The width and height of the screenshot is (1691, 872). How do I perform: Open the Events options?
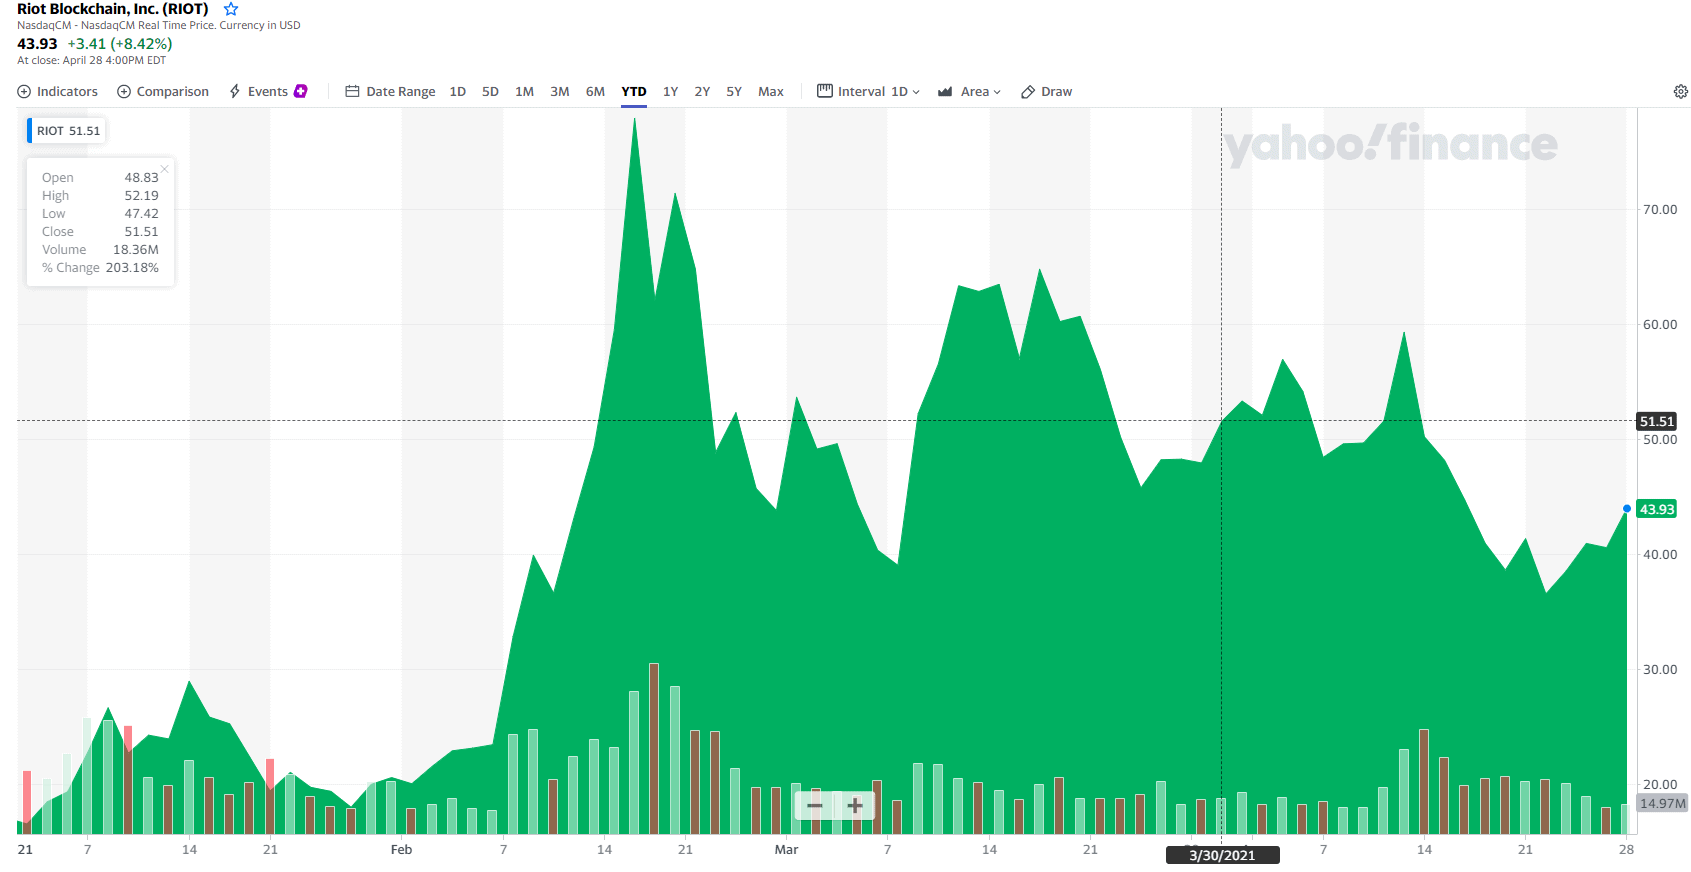tap(259, 91)
